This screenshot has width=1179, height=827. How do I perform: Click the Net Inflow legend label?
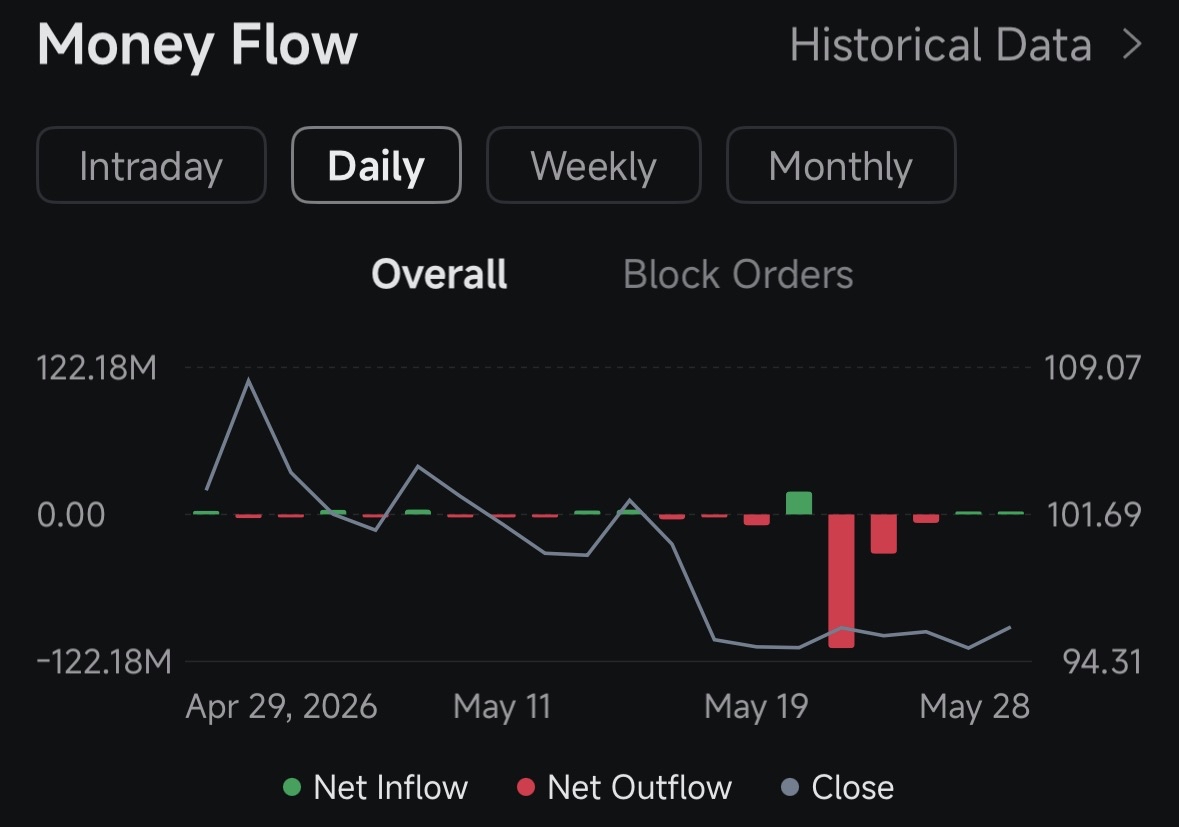(390, 787)
